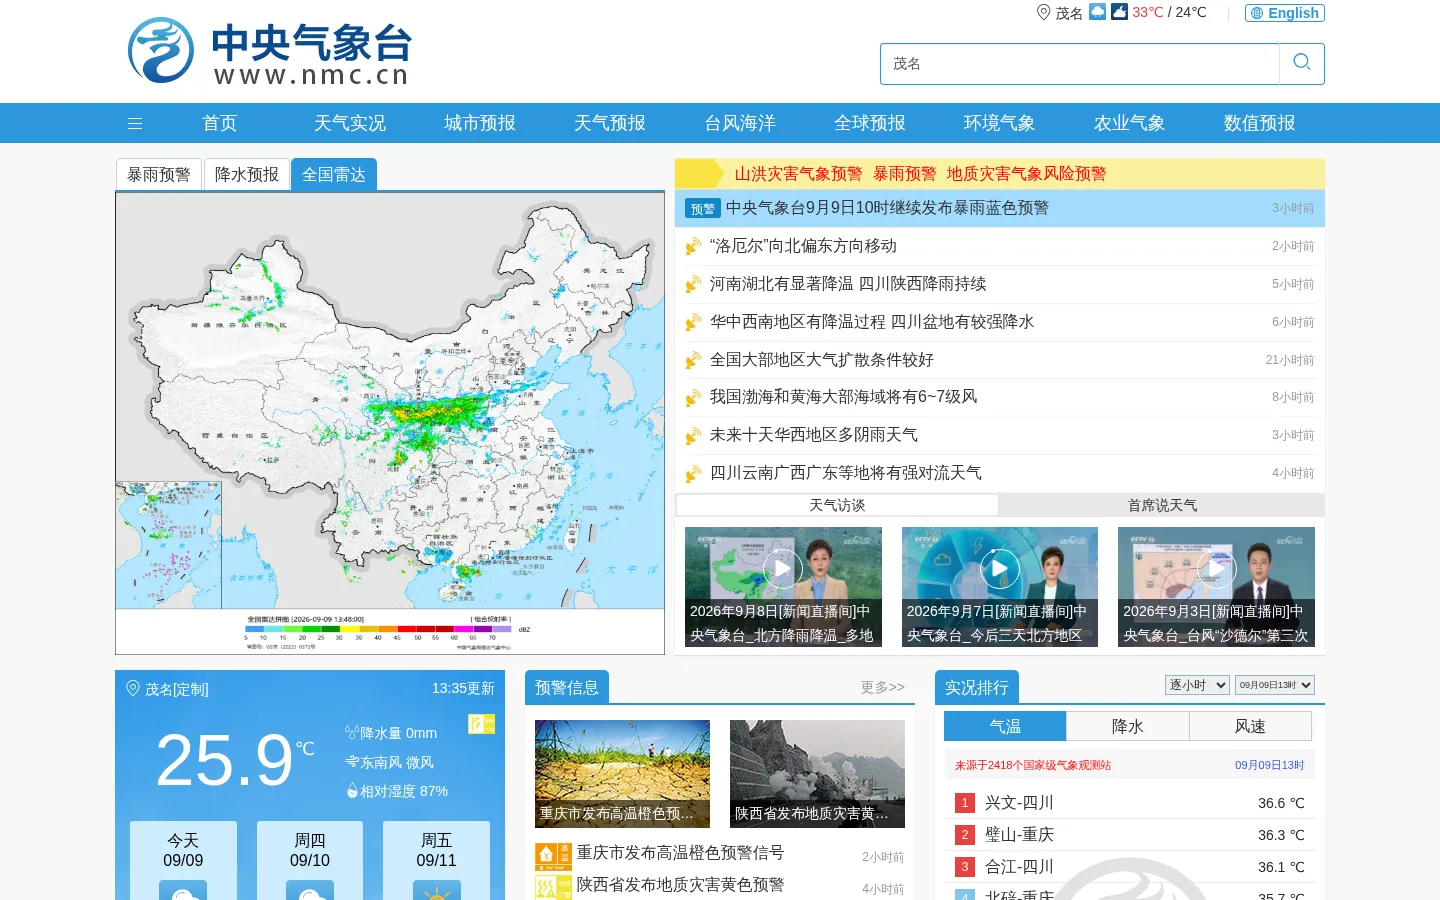Click the city search input field

coord(1080,64)
